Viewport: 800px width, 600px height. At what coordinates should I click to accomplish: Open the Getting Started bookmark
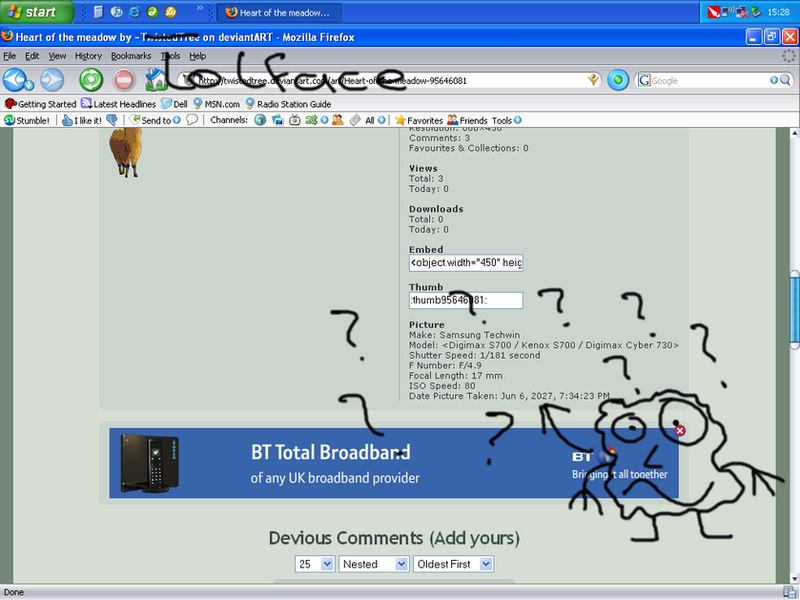[40, 104]
